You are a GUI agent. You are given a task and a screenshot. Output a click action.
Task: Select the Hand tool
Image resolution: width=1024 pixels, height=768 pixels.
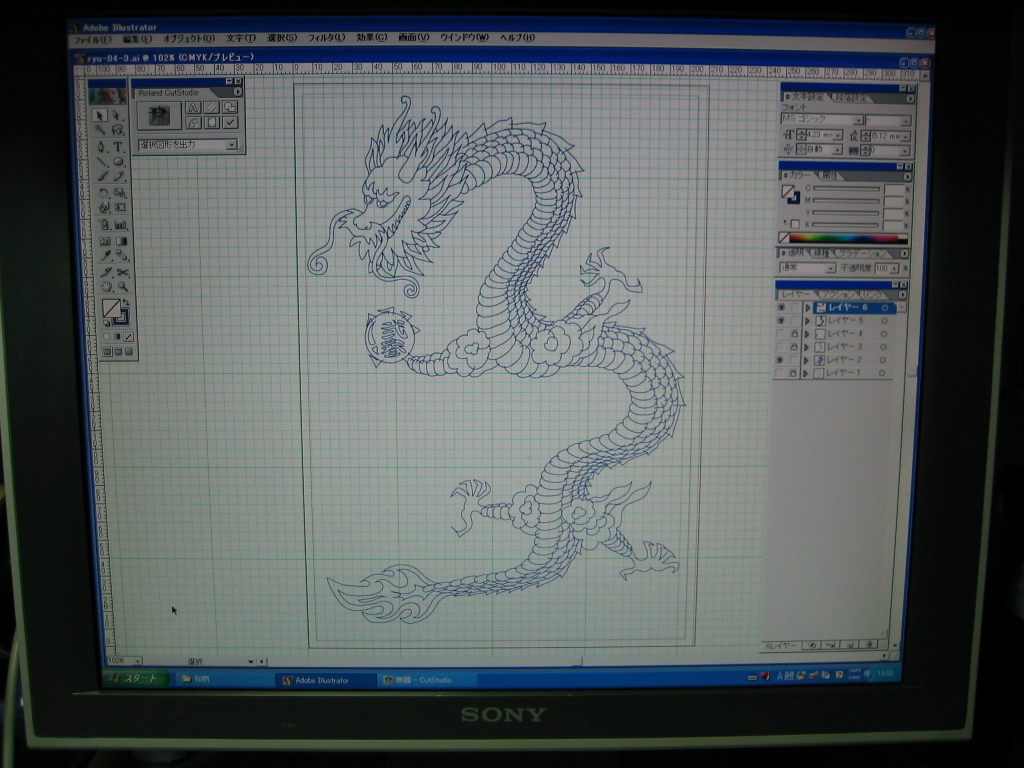tap(106, 287)
